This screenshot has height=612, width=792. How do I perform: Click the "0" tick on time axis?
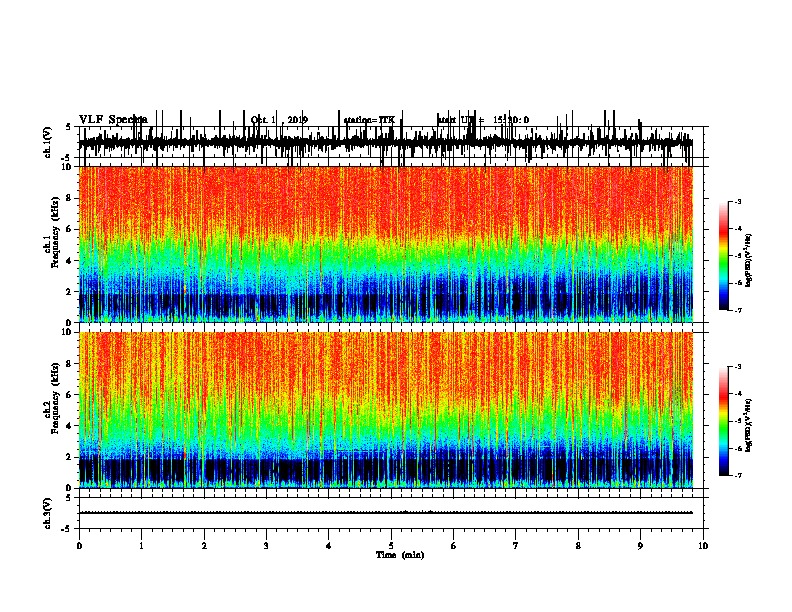[x=79, y=546]
